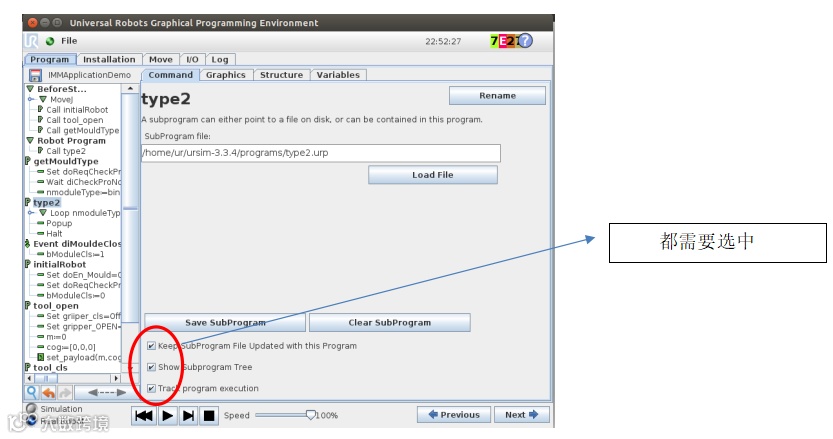Select Call type2 node

coord(66,151)
